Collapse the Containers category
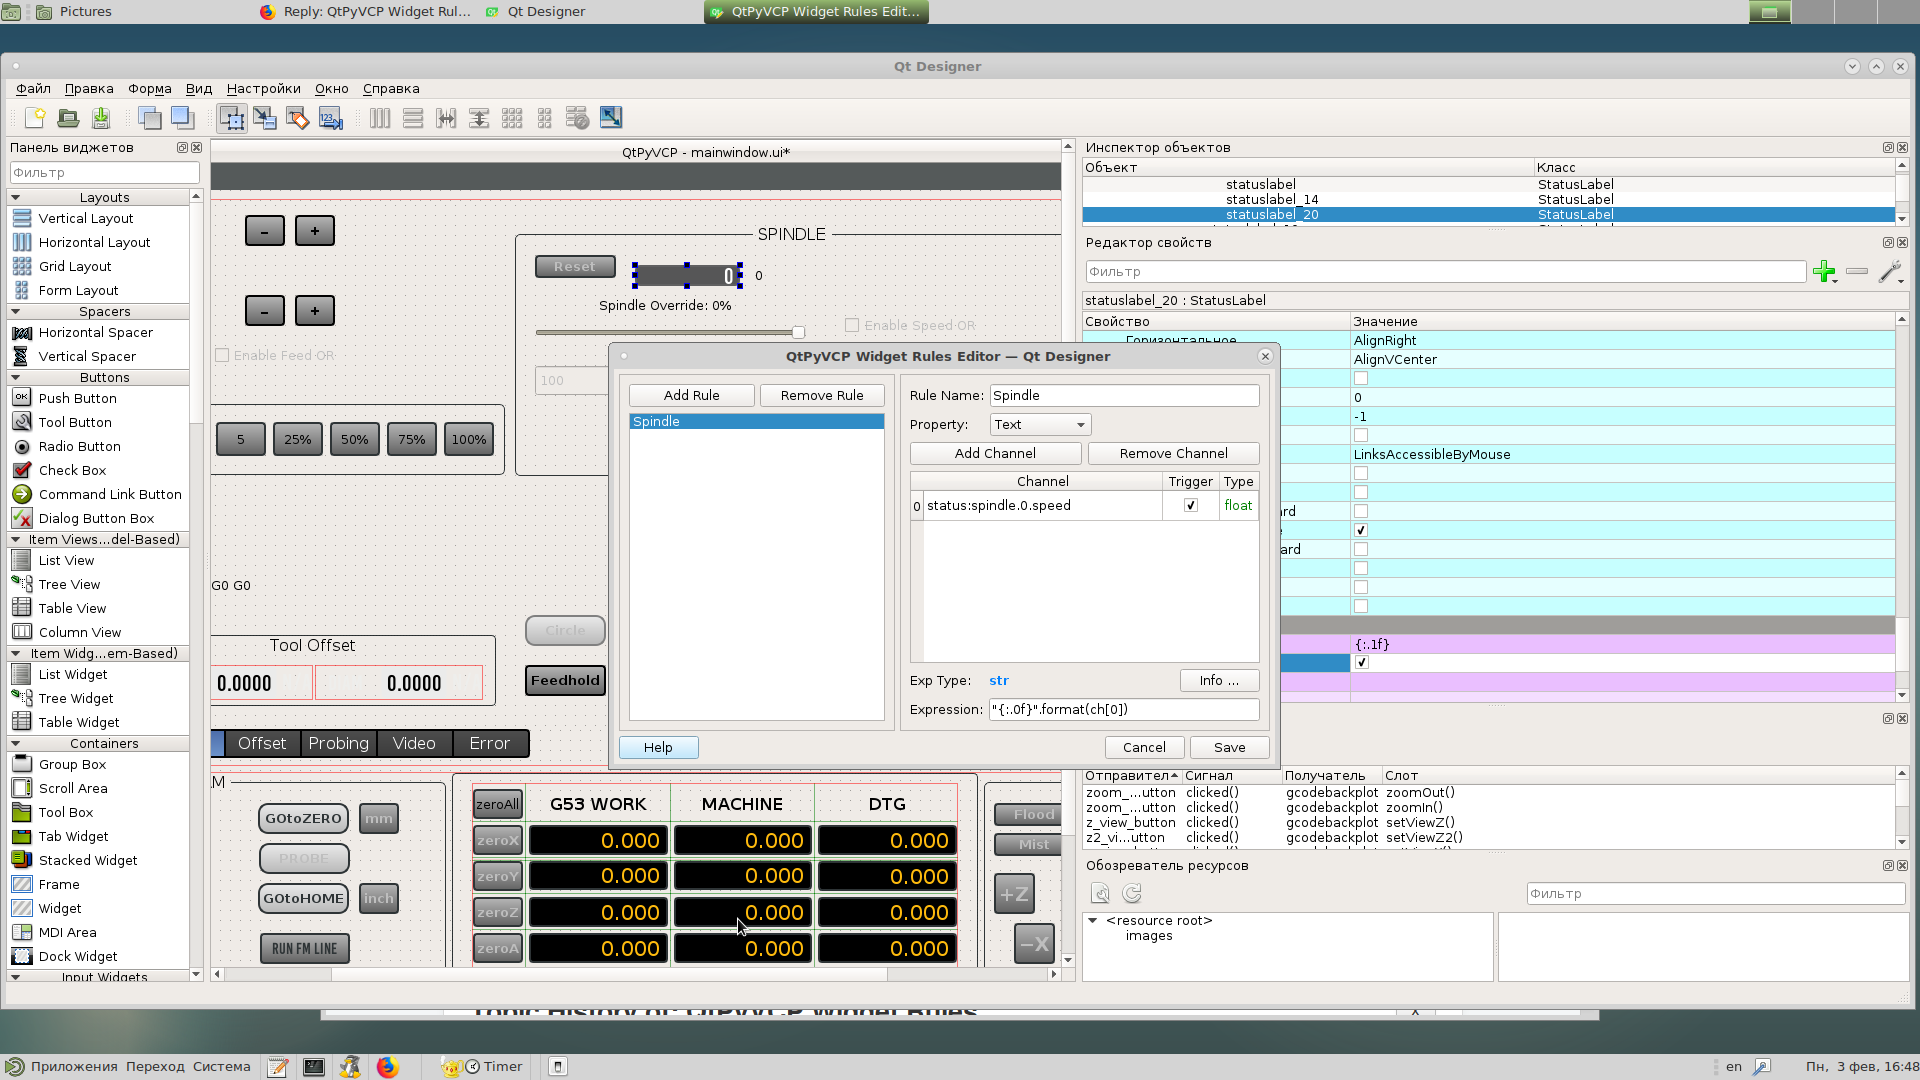Image resolution: width=1920 pixels, height=1080 pixels. 16,744
